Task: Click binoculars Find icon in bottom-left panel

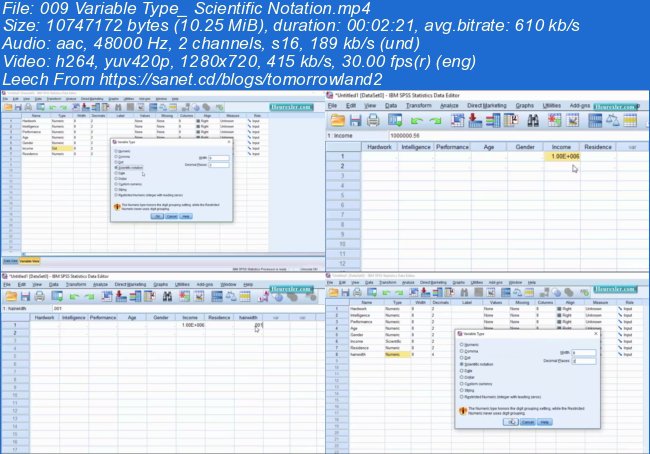Action: tap(167, 296)
